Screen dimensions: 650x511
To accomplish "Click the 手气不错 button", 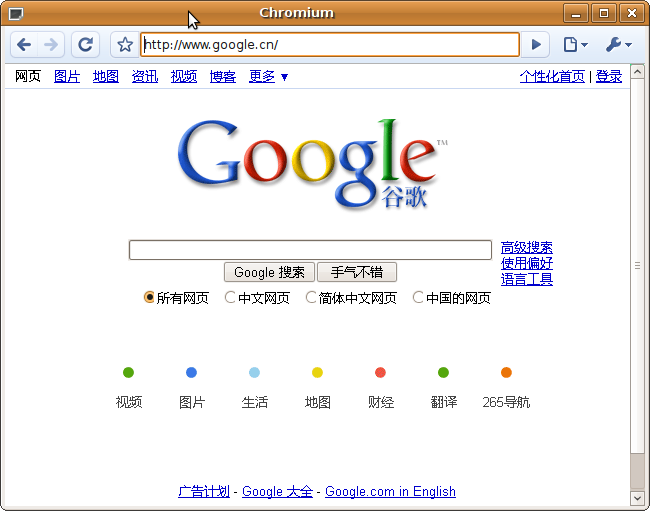I will [x=357, y=272].
